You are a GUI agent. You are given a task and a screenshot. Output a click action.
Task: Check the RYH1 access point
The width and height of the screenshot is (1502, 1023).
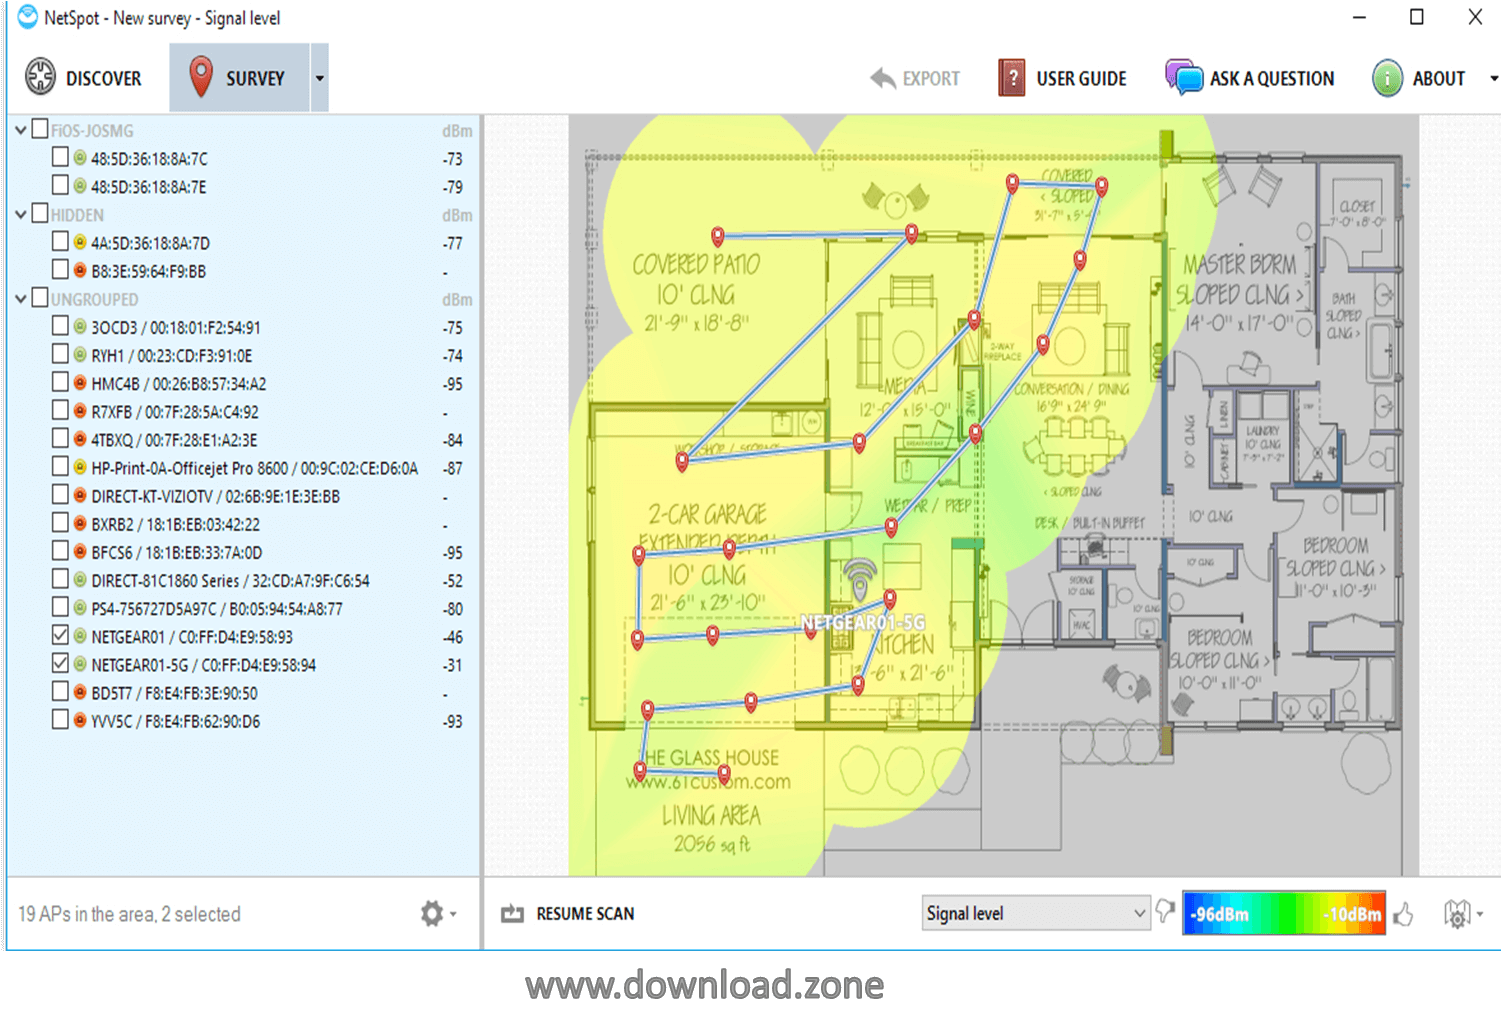(x=60, y=354)
